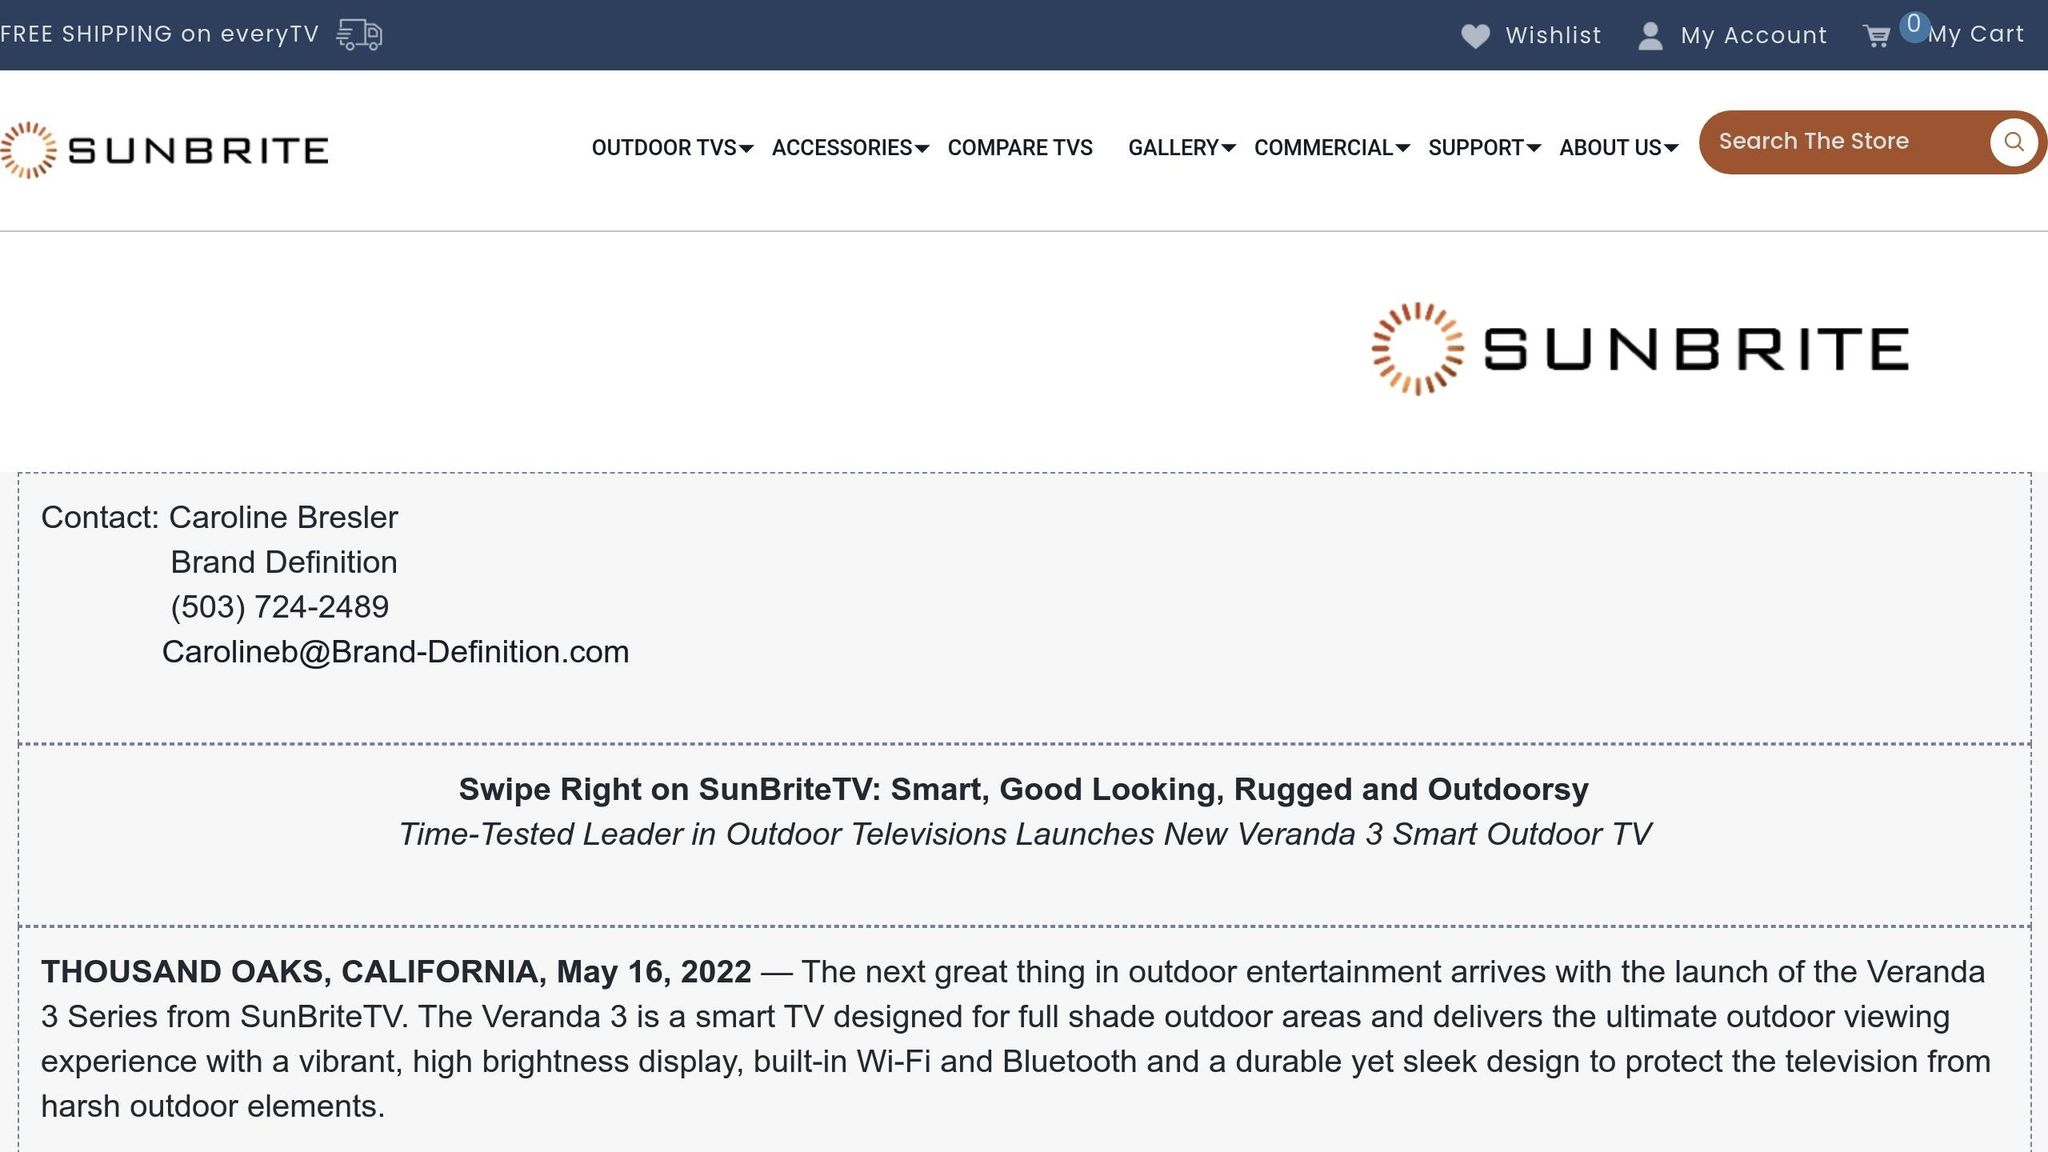
Task: Go to My Account link
Action: point(1754,36)
